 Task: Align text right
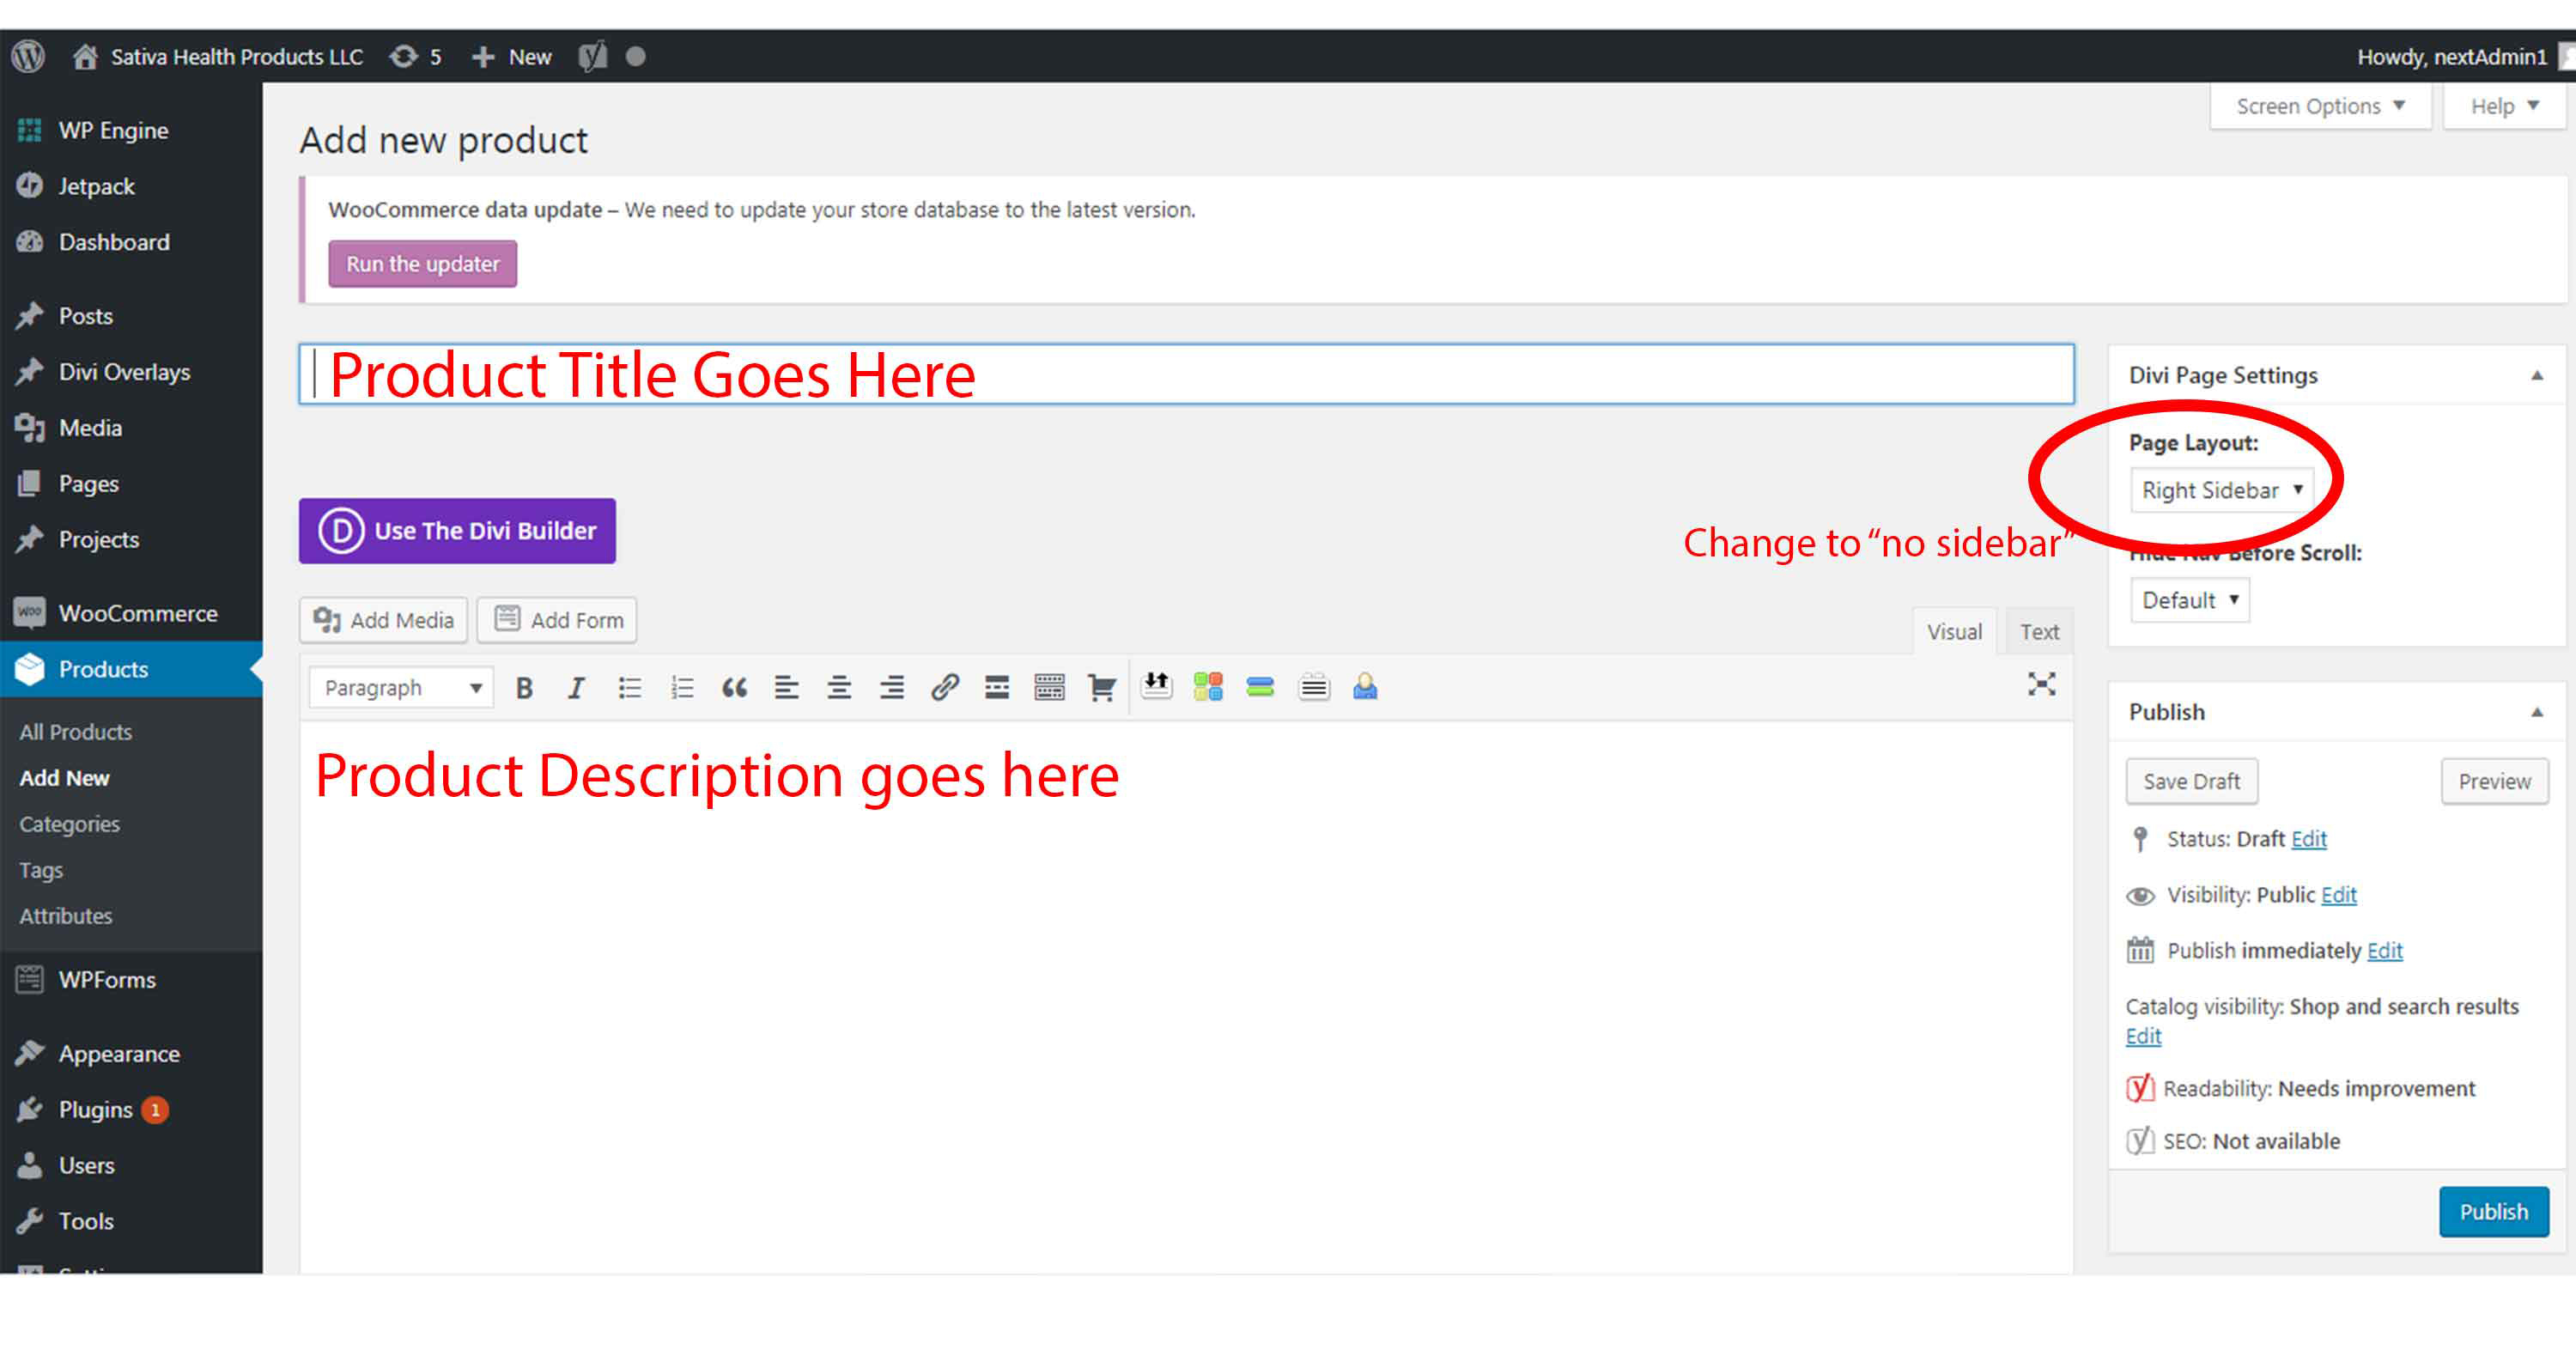[x=891, y=688]
